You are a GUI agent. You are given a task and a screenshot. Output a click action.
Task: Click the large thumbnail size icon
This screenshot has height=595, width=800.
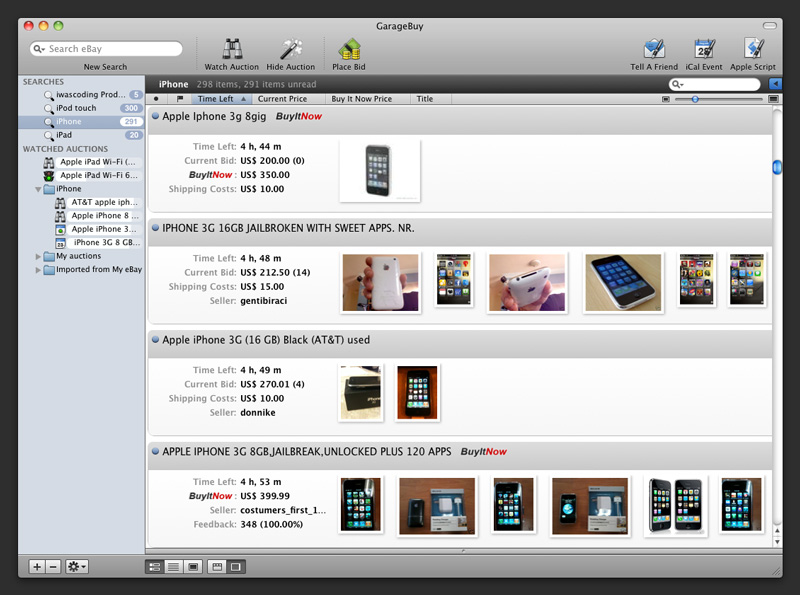pyautogui.click(x=773, y=99)
